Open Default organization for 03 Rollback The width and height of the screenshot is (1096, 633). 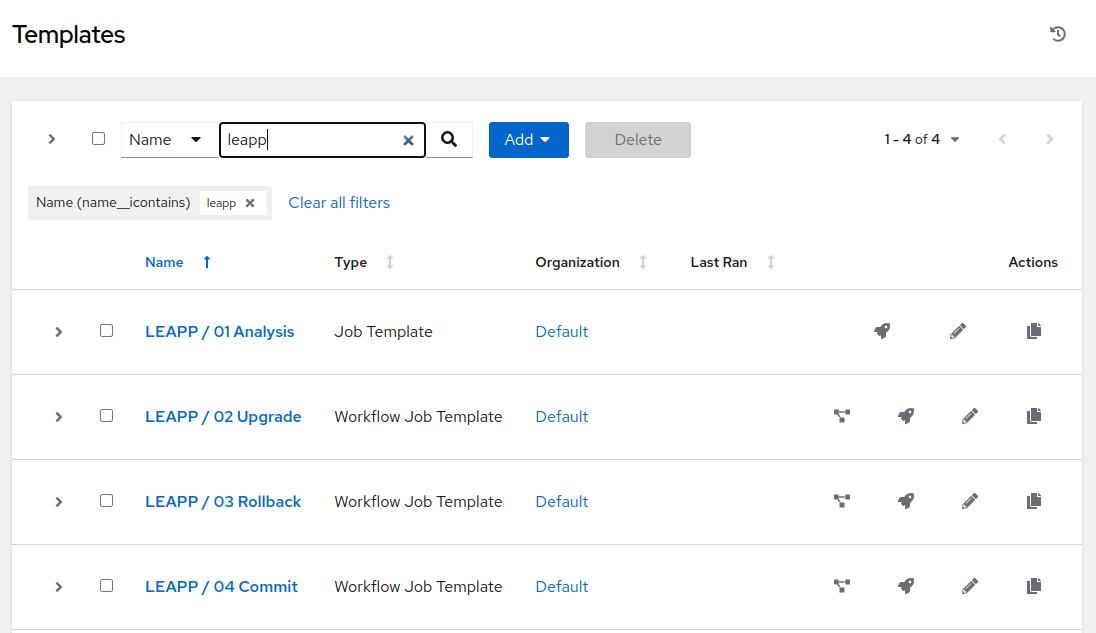(562, 502)
